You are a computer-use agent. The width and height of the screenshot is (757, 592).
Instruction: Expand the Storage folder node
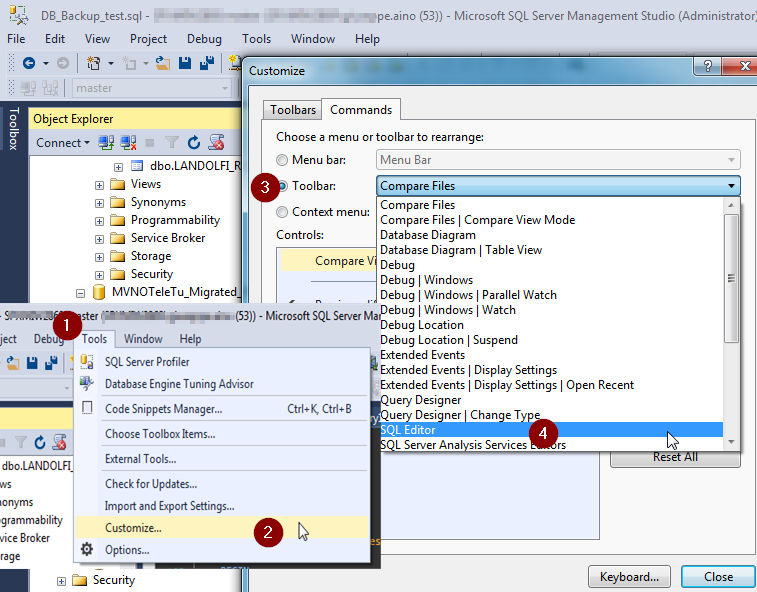pos(99,257)
